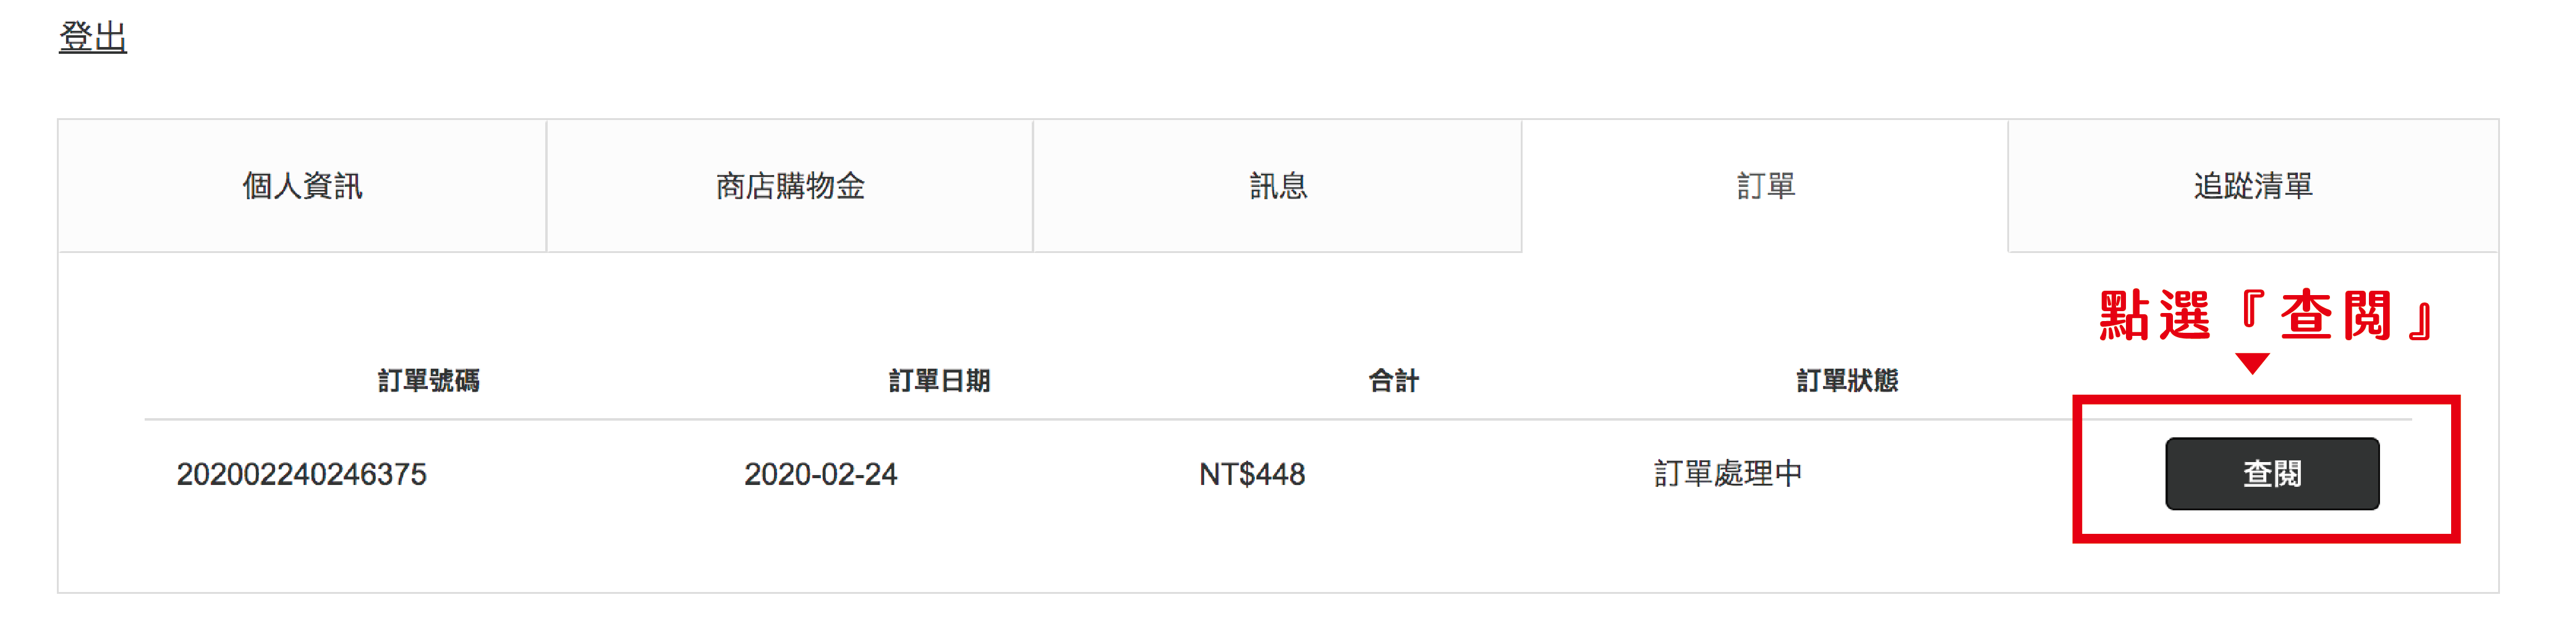This screenshot has height=639, width=2576.
Task: Click the red outline frame around 查閱
Action: click(2080, 470)
